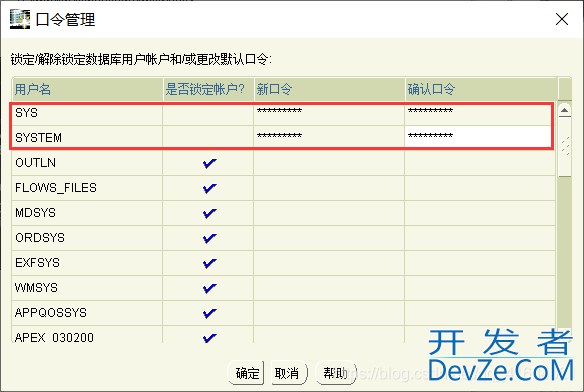Screen dimensions: 584x392
Task: Click confirm password cell for ORDSYS
Action: (479, 238)
